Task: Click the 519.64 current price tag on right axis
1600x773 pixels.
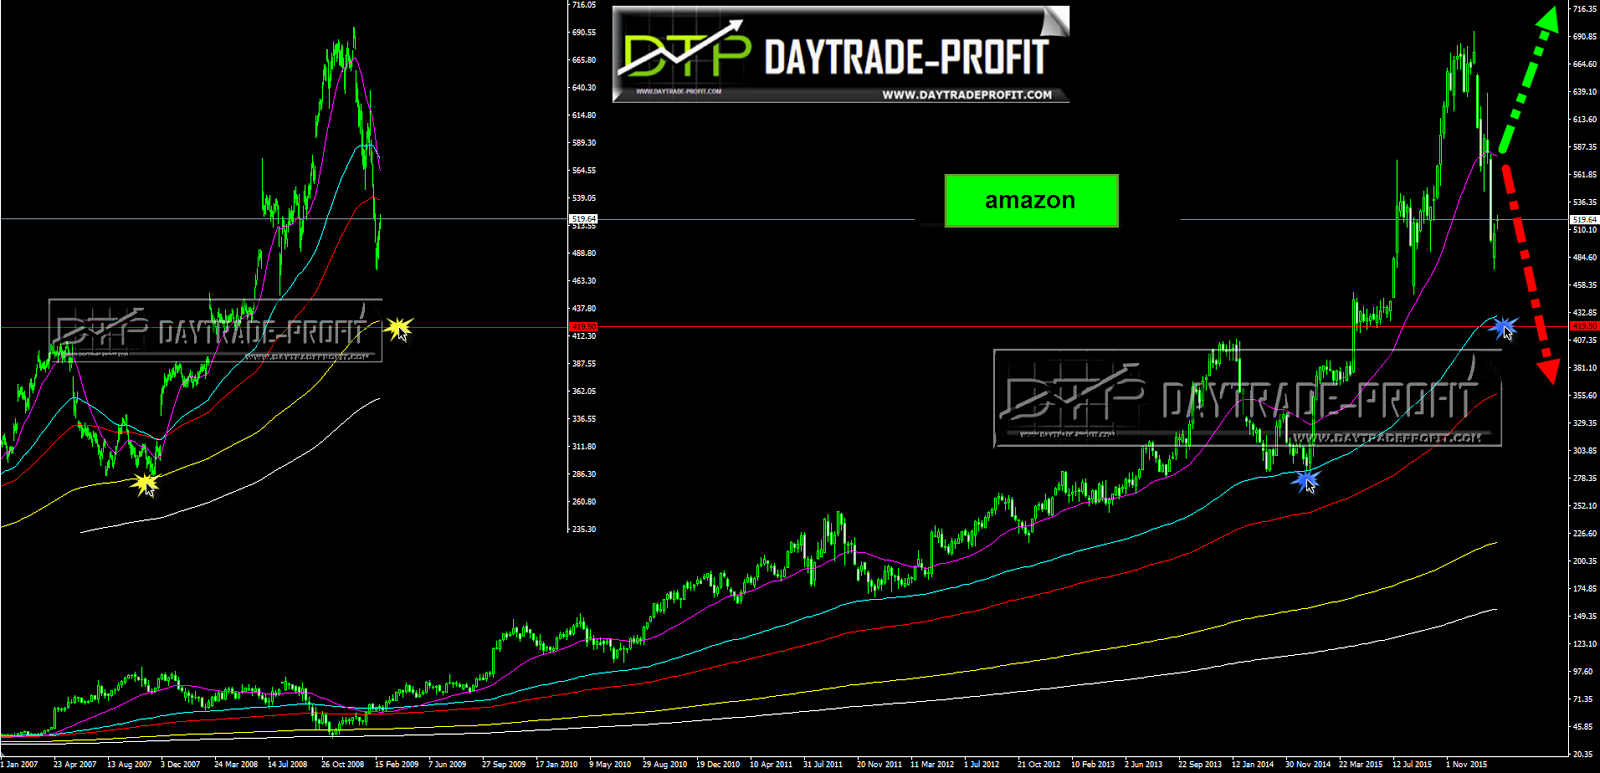Action: pos(1584,220)
